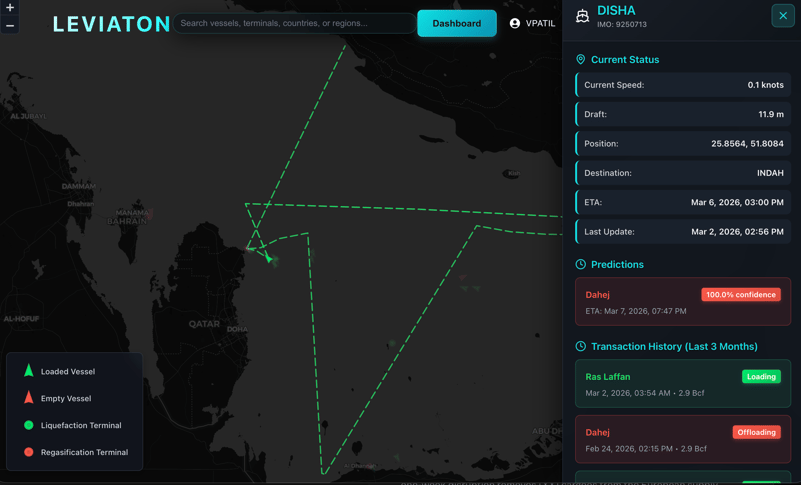Click the VPATIL user account icon
Viewport: 801px width, 485px height.
pos(515,23)
